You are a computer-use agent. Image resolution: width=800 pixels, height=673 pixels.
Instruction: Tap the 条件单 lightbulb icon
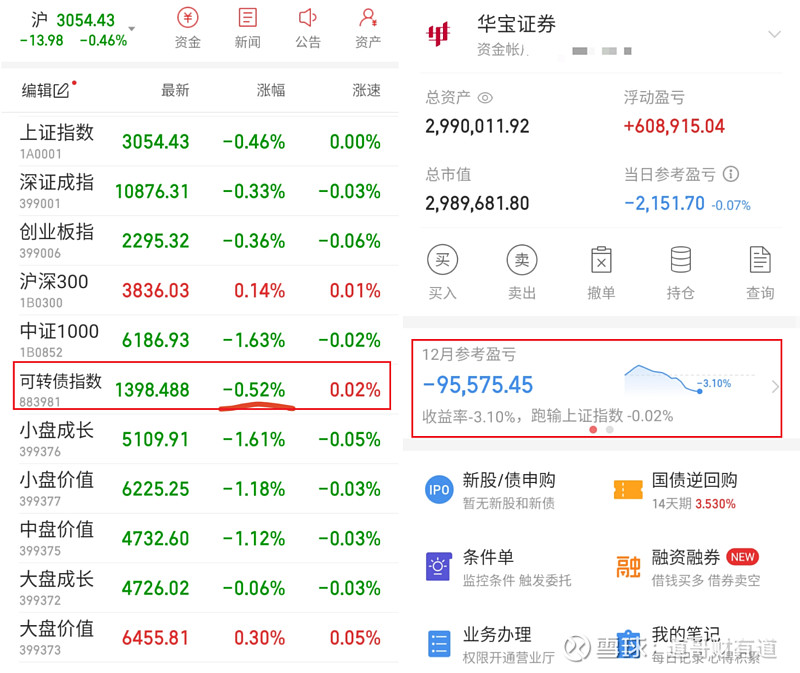(439, 567)
